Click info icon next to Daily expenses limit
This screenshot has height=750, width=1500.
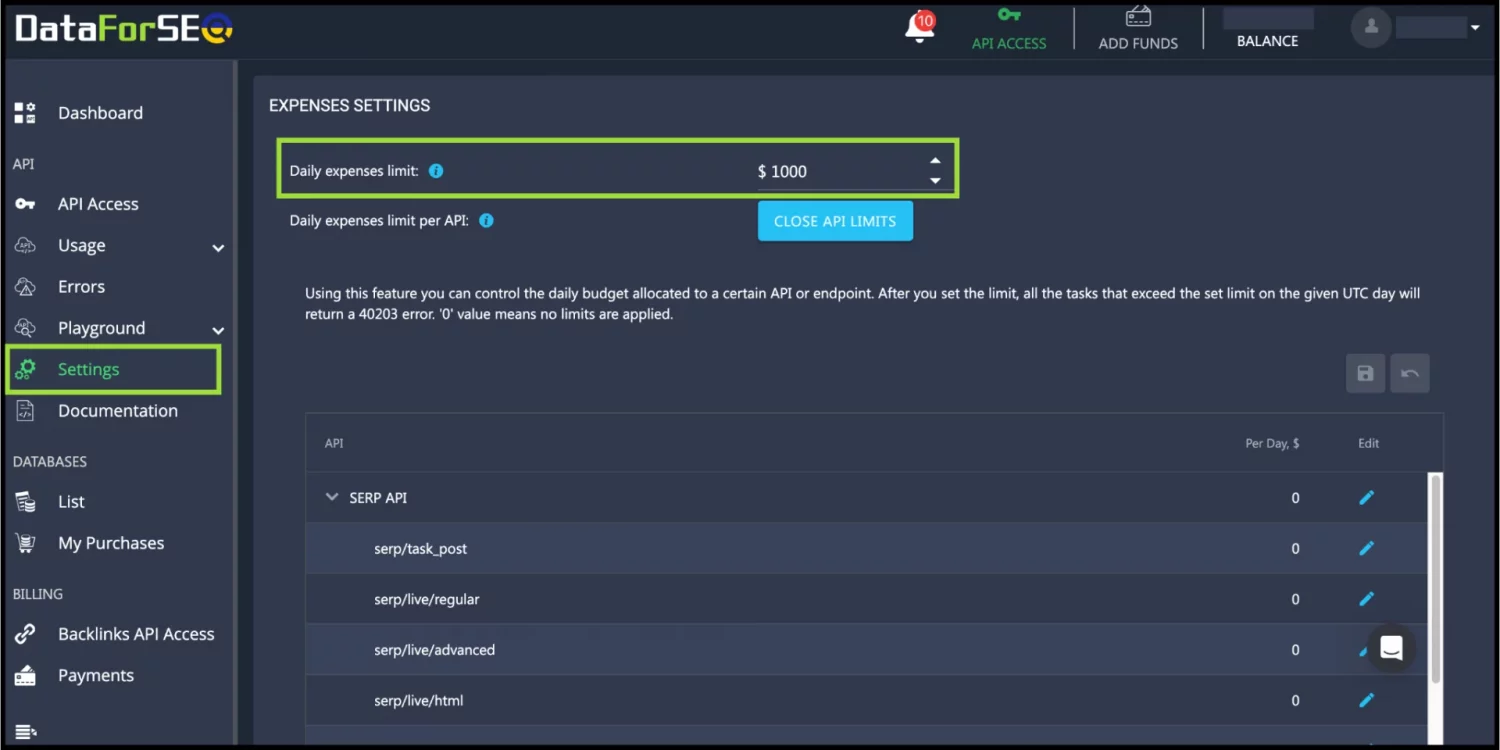(x=436, y=171)
